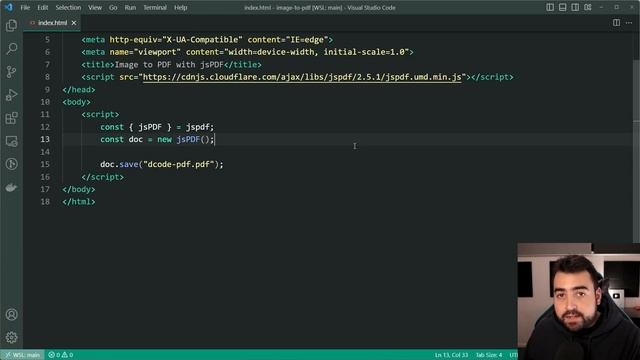Viewport: 640px width, 360px height.
Task: Open the Source Control view
Action: 11,72
